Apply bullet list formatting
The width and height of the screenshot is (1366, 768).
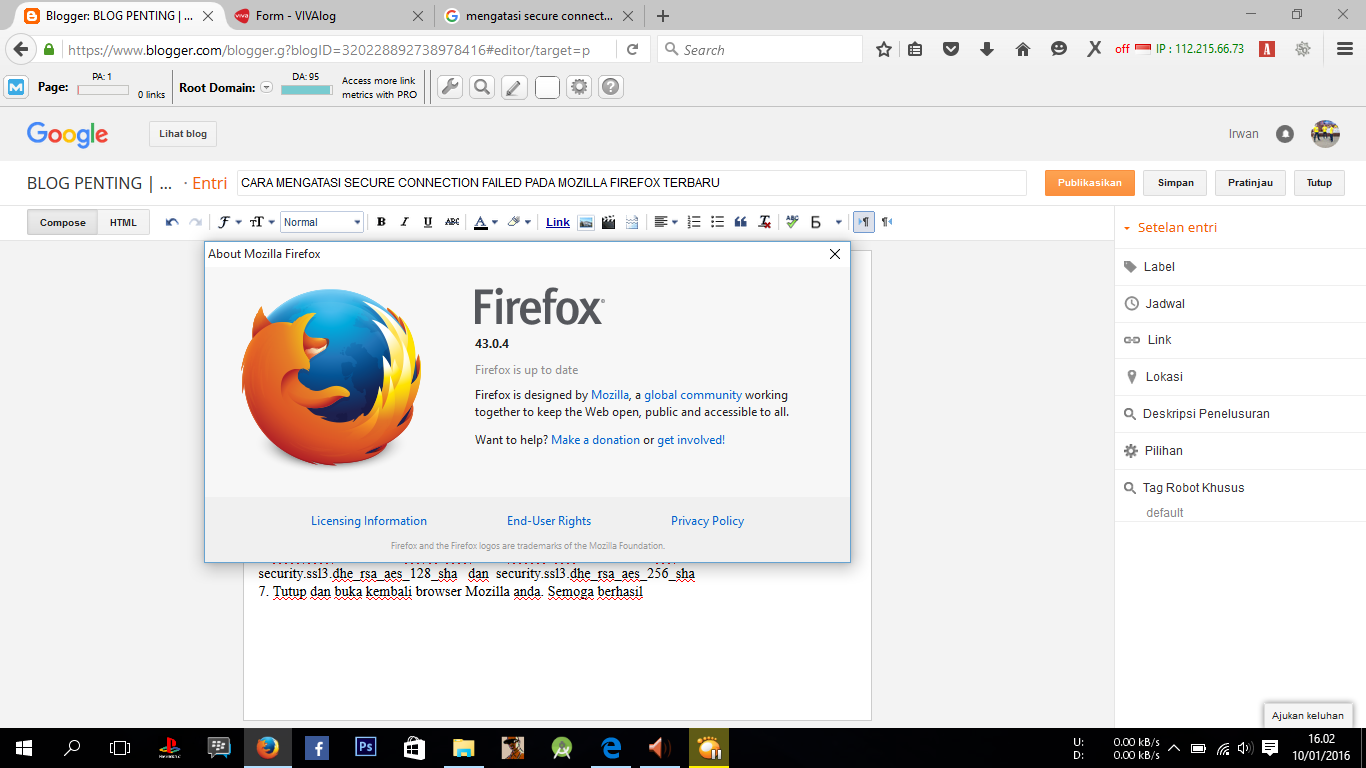717,222
